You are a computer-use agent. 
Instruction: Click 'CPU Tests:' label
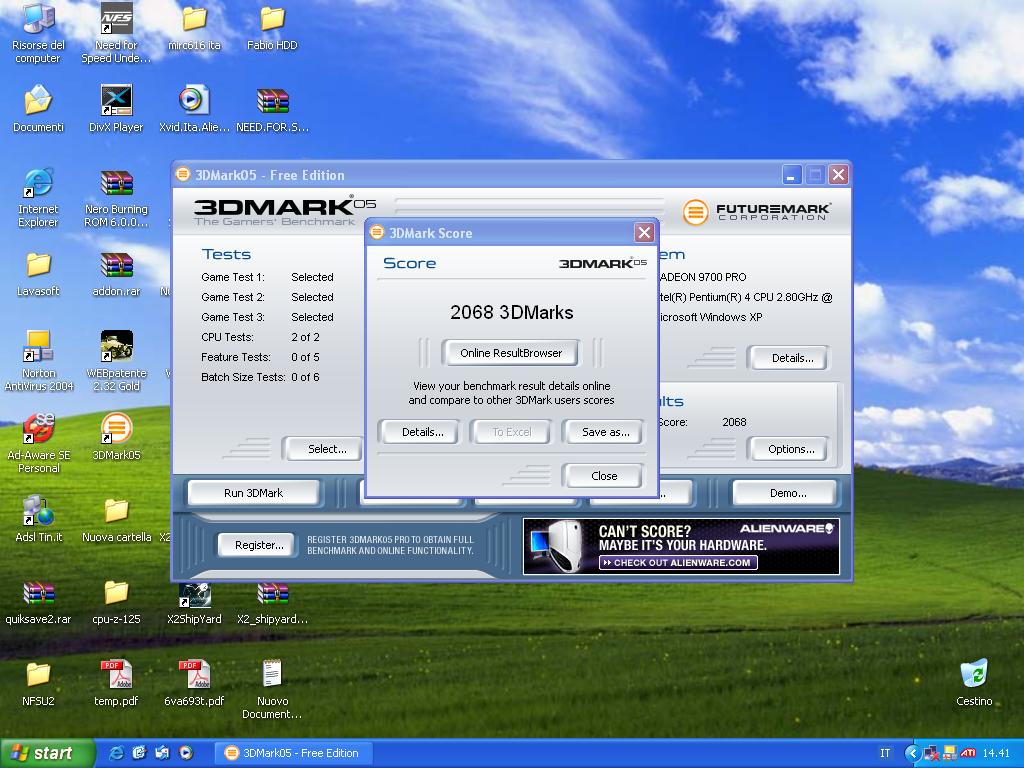click(227, 337)
